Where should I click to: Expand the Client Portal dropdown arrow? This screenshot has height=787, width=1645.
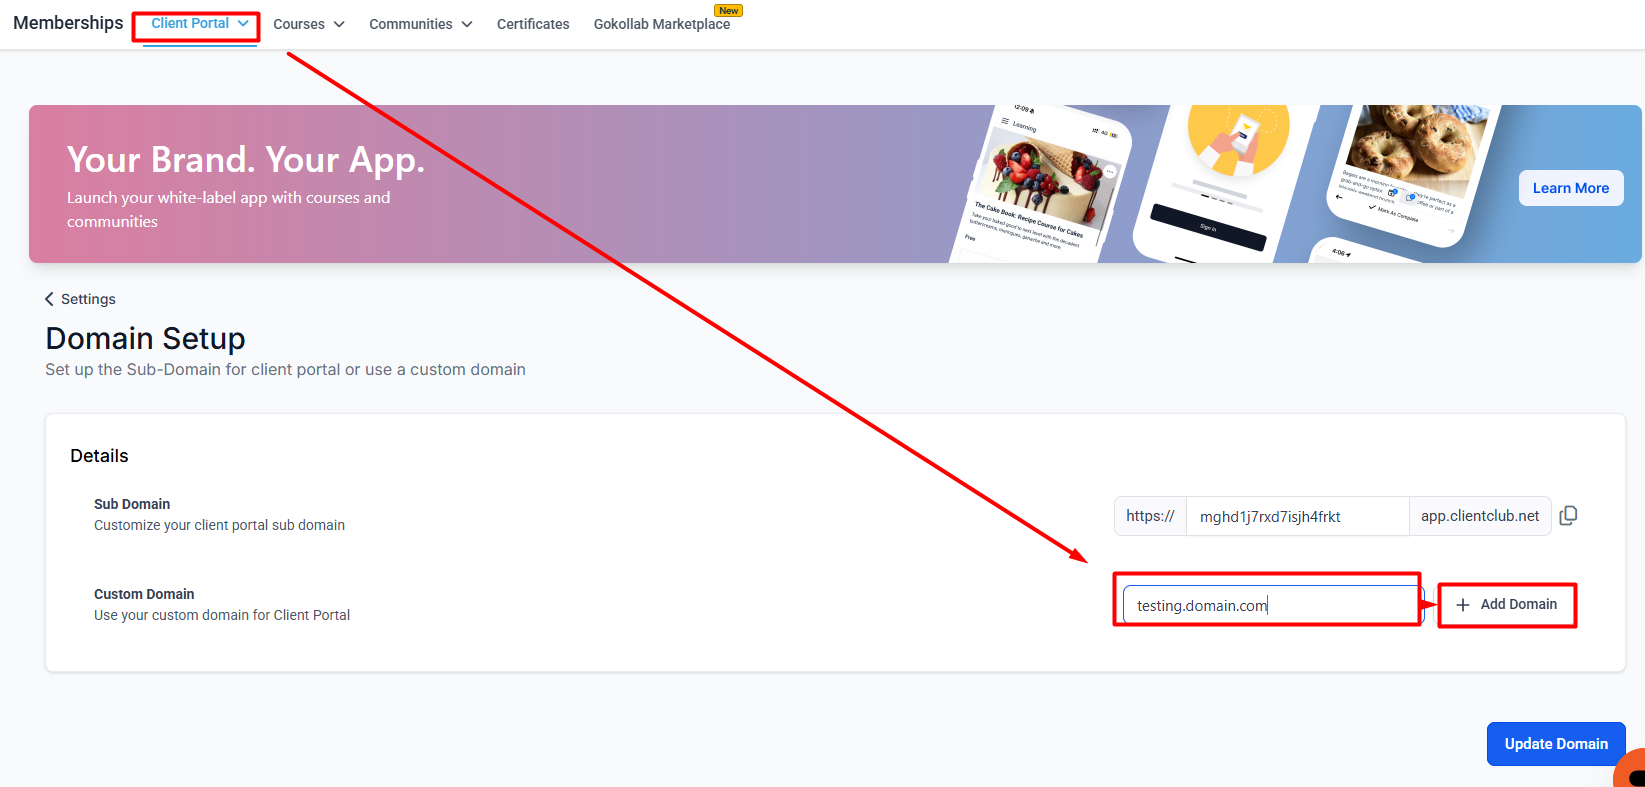click(x=243, y=23)
